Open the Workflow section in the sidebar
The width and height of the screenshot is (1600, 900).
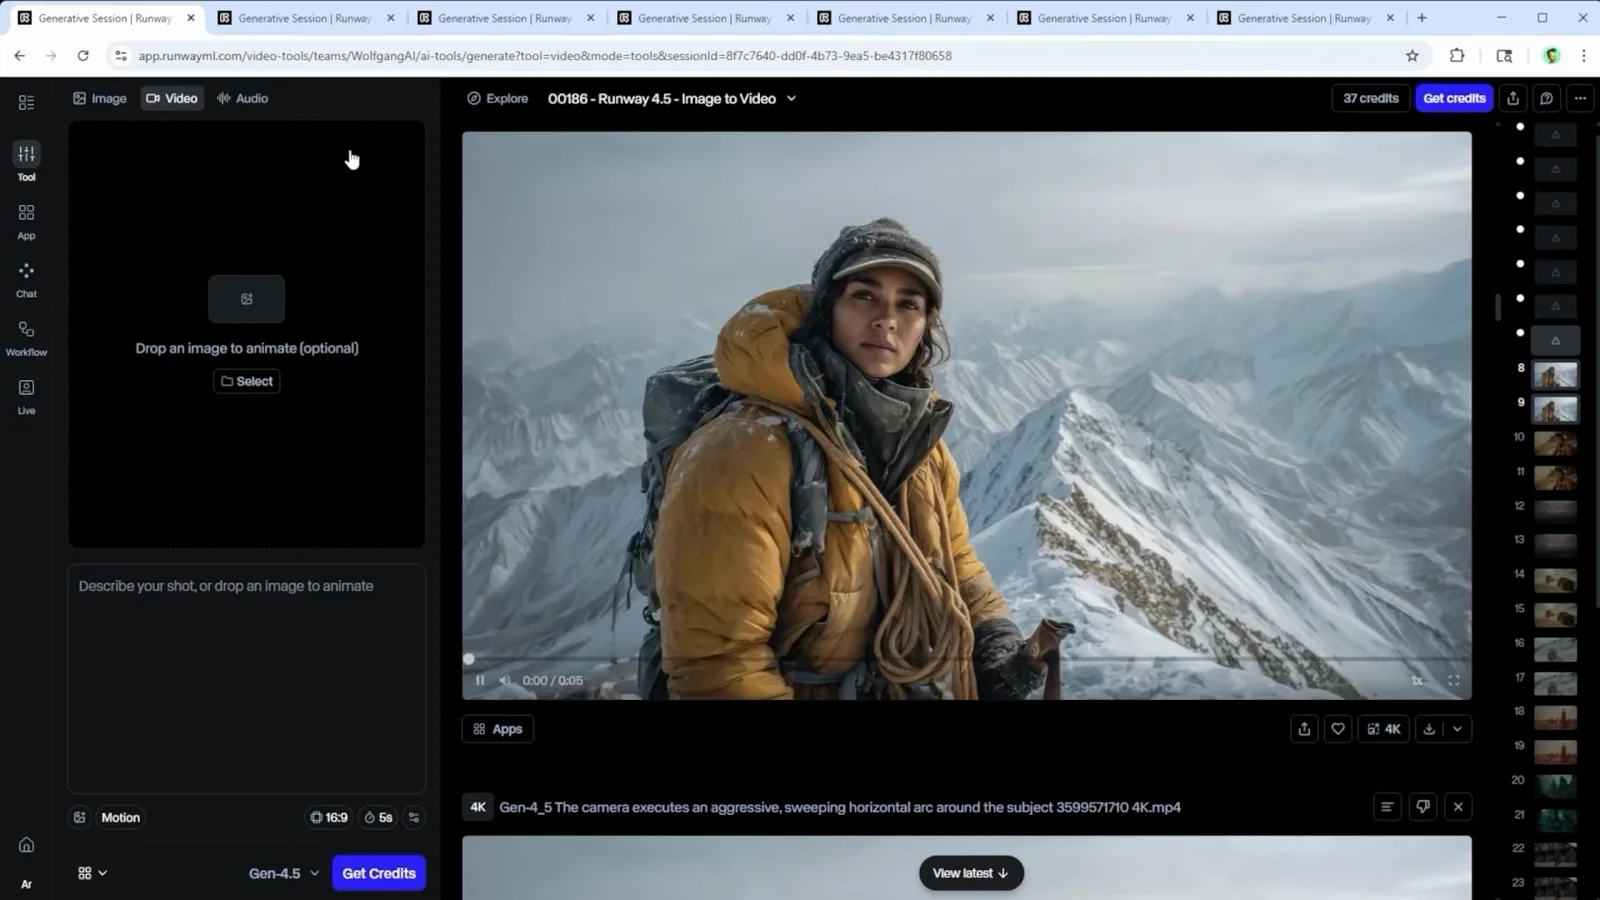[x=26, y=338]
